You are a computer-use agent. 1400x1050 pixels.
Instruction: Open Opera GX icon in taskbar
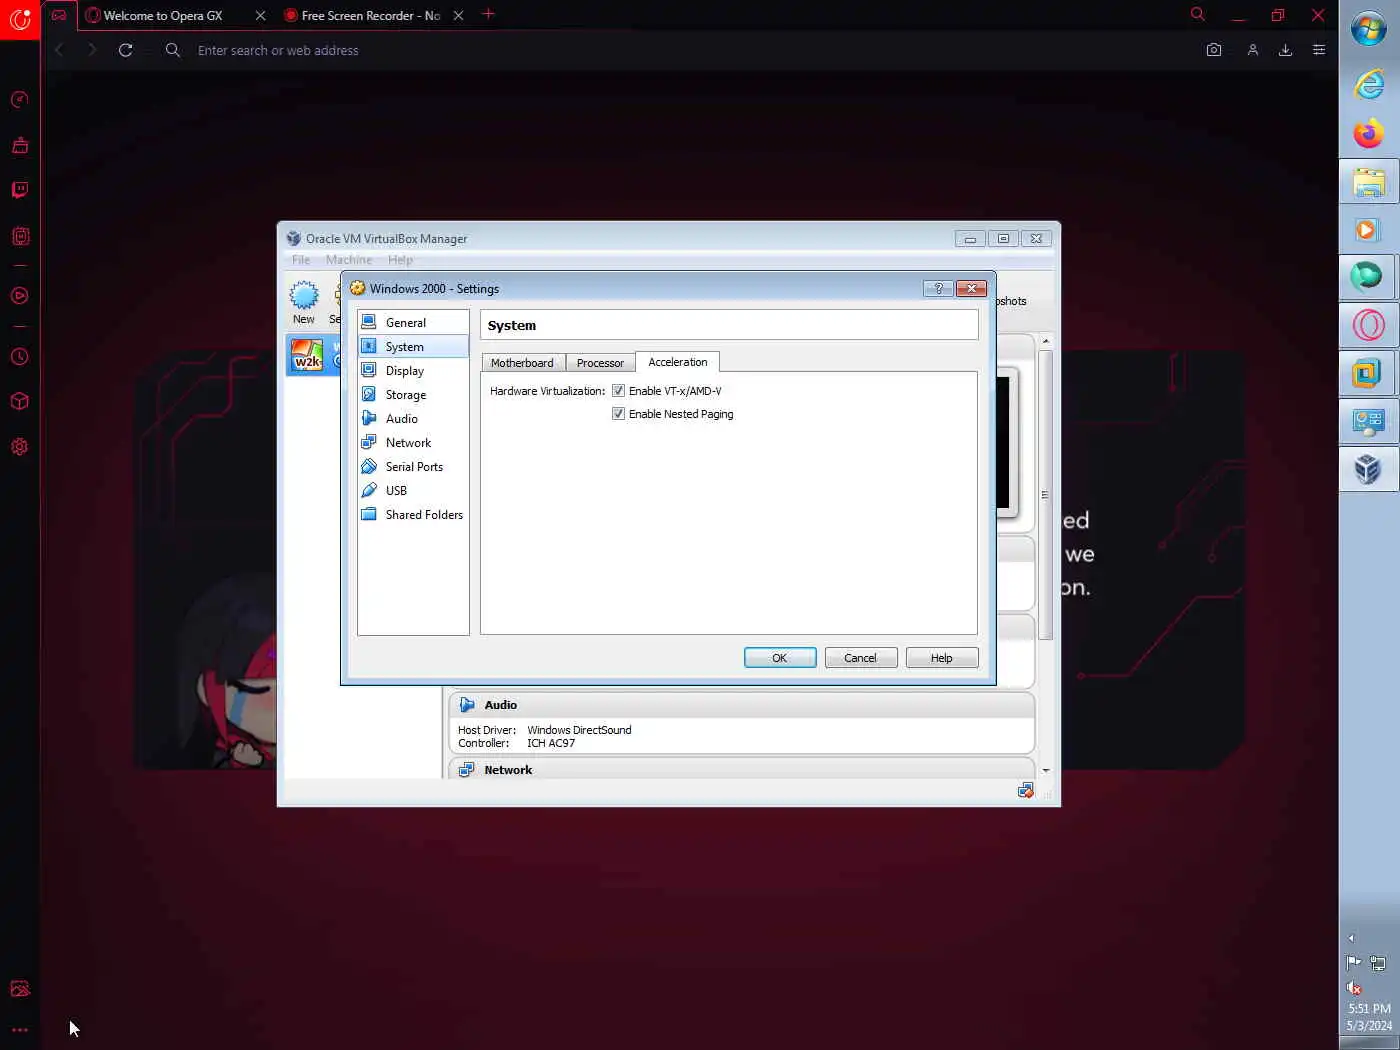click(x=1369, y=325)
